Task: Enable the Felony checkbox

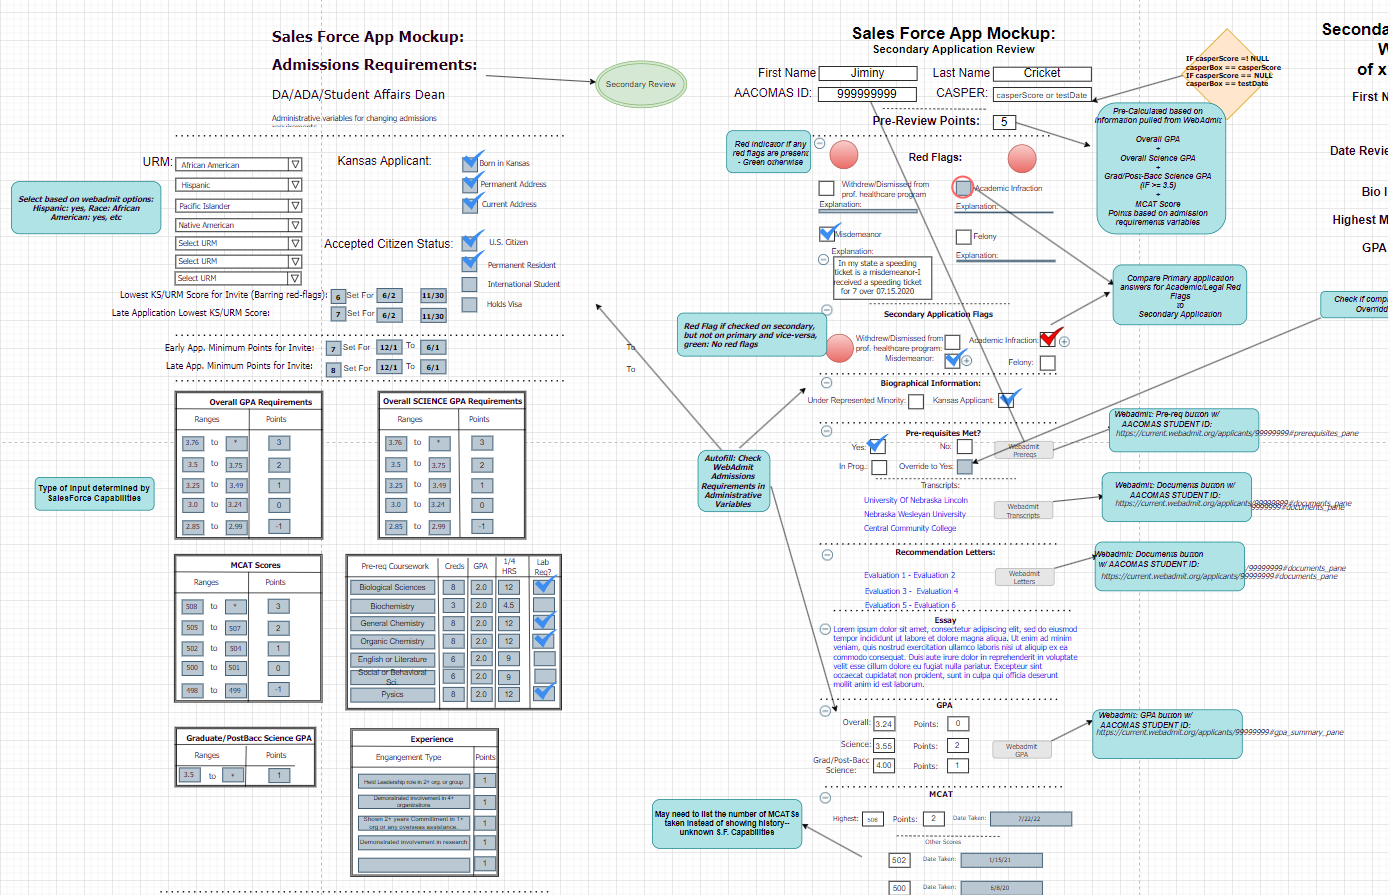Action: click(963, 236)
